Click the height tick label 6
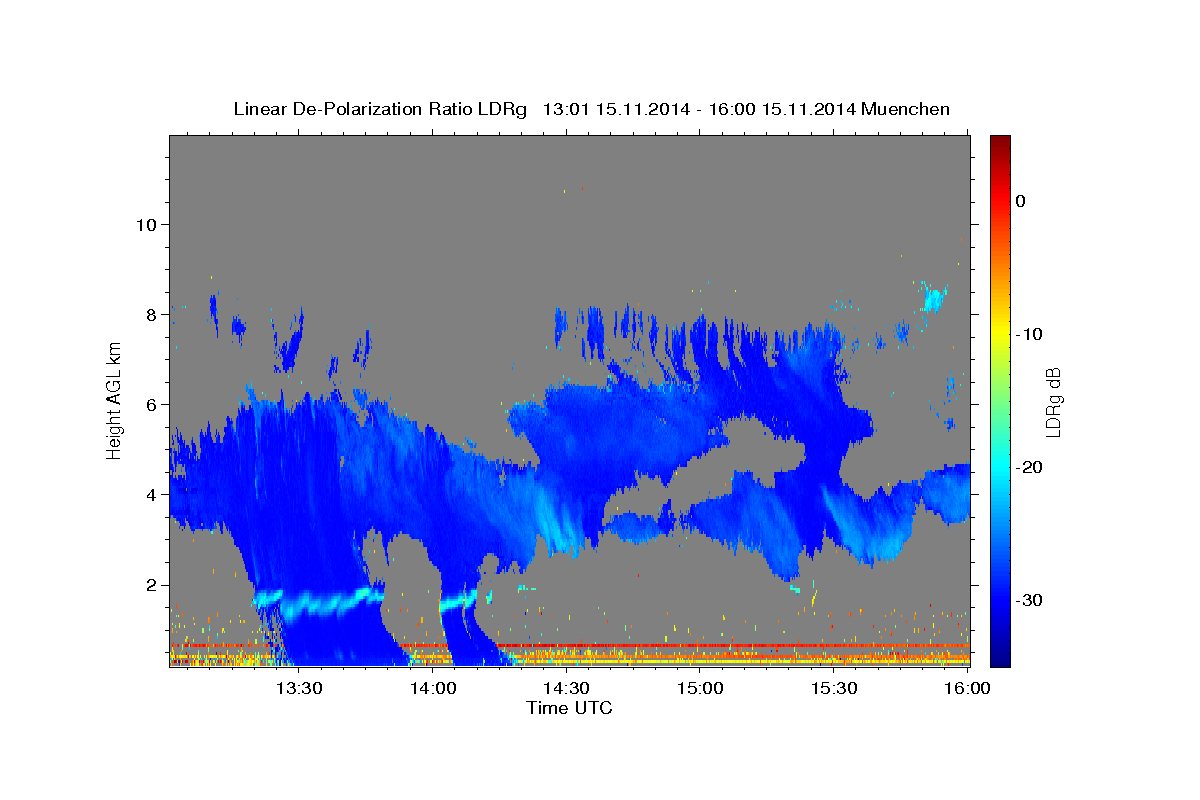Screen dimensions: 1200x800 tap(151, 404)
